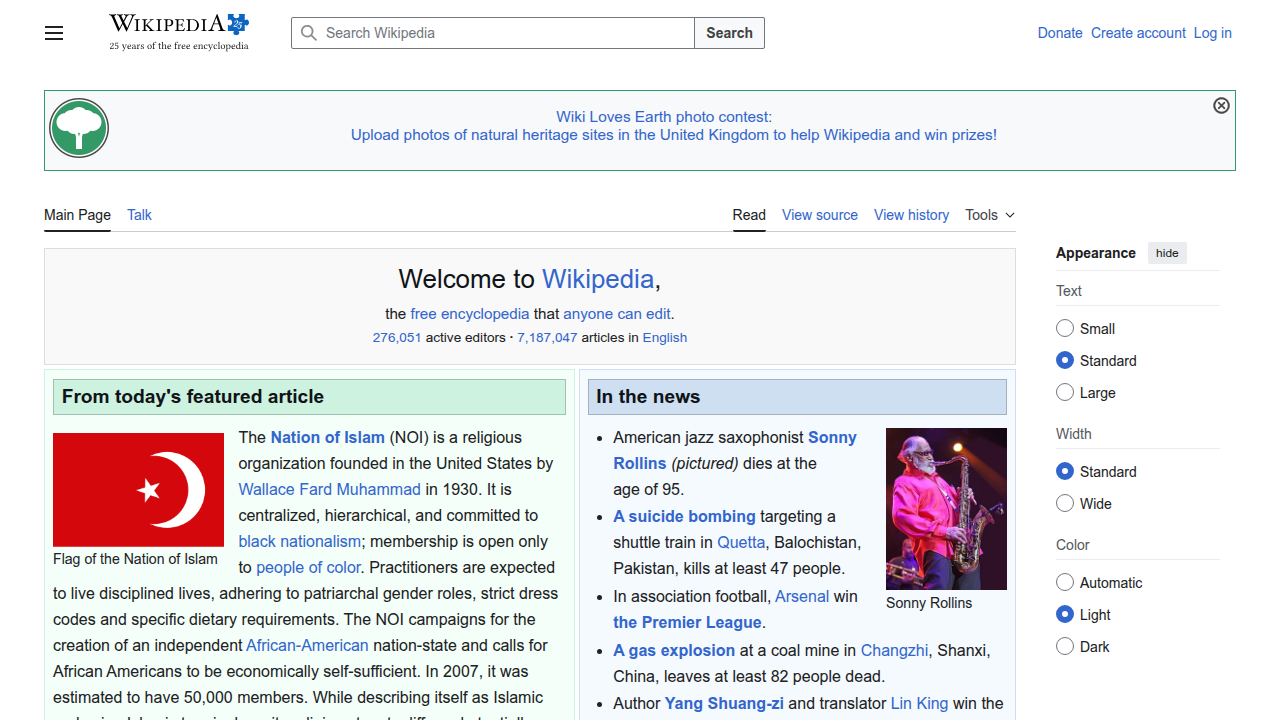The image size is (1280, 720).
Task: Open the anyone can edit link
Action: click(617, 314)
